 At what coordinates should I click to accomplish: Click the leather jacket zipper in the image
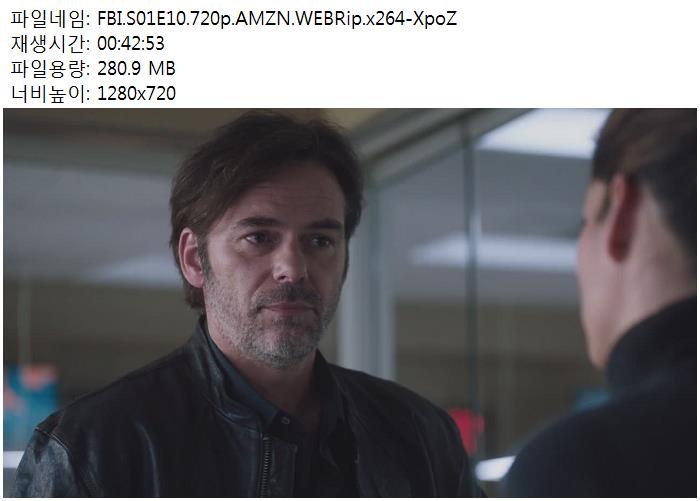(267, 464)
